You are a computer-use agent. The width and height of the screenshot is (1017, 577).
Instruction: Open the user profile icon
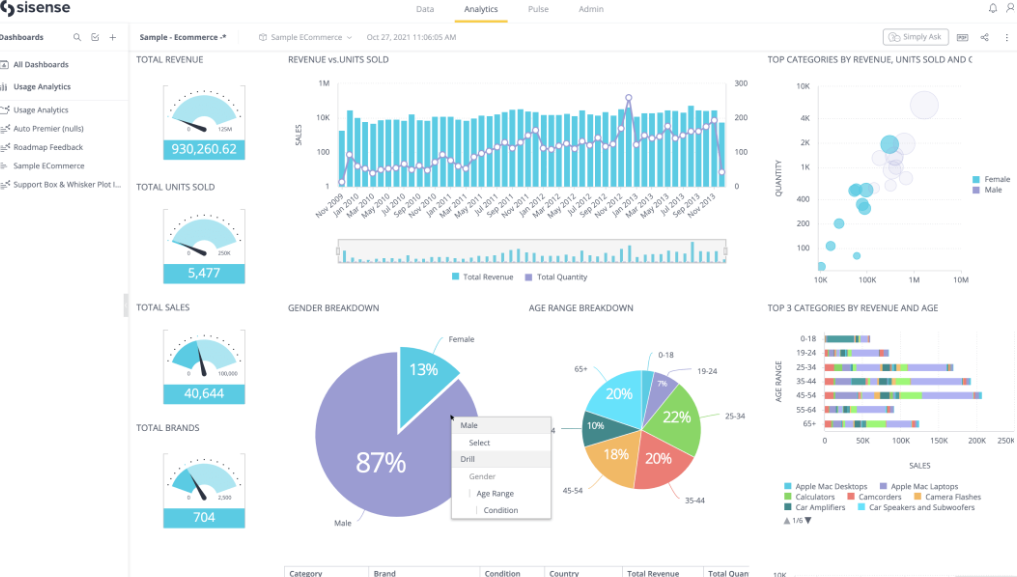[1011, 8]
